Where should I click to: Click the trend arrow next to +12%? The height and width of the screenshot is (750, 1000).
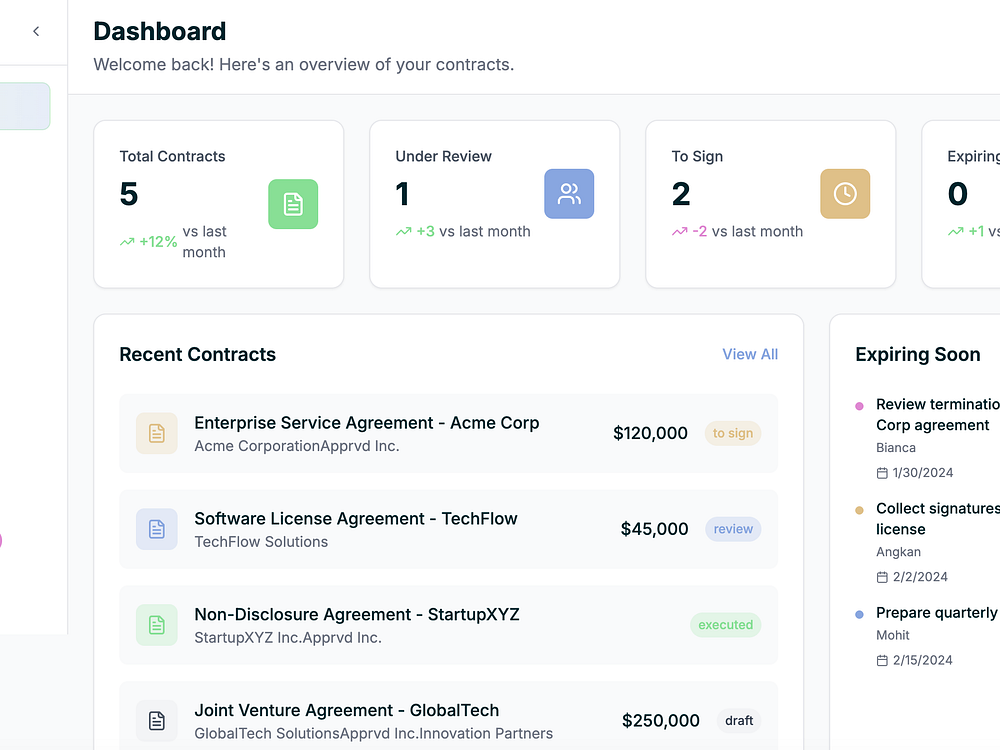tap(128, 242)
